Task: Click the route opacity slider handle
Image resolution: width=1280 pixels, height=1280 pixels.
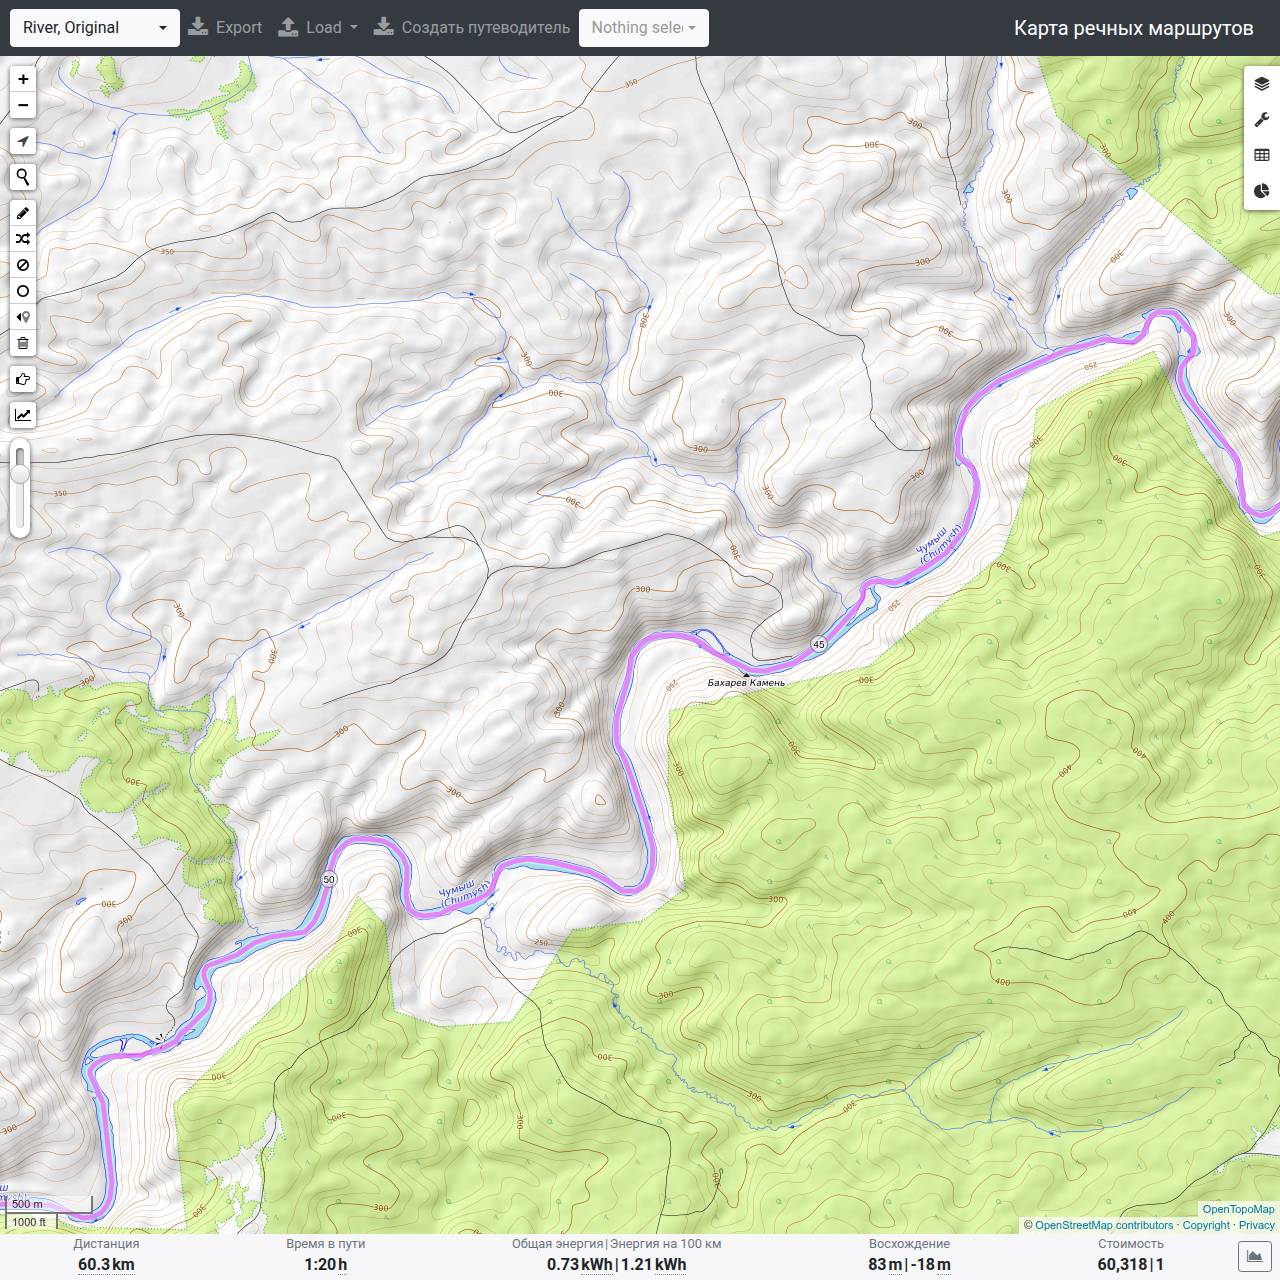Action: pyautogui.click(x=20, y=474)
